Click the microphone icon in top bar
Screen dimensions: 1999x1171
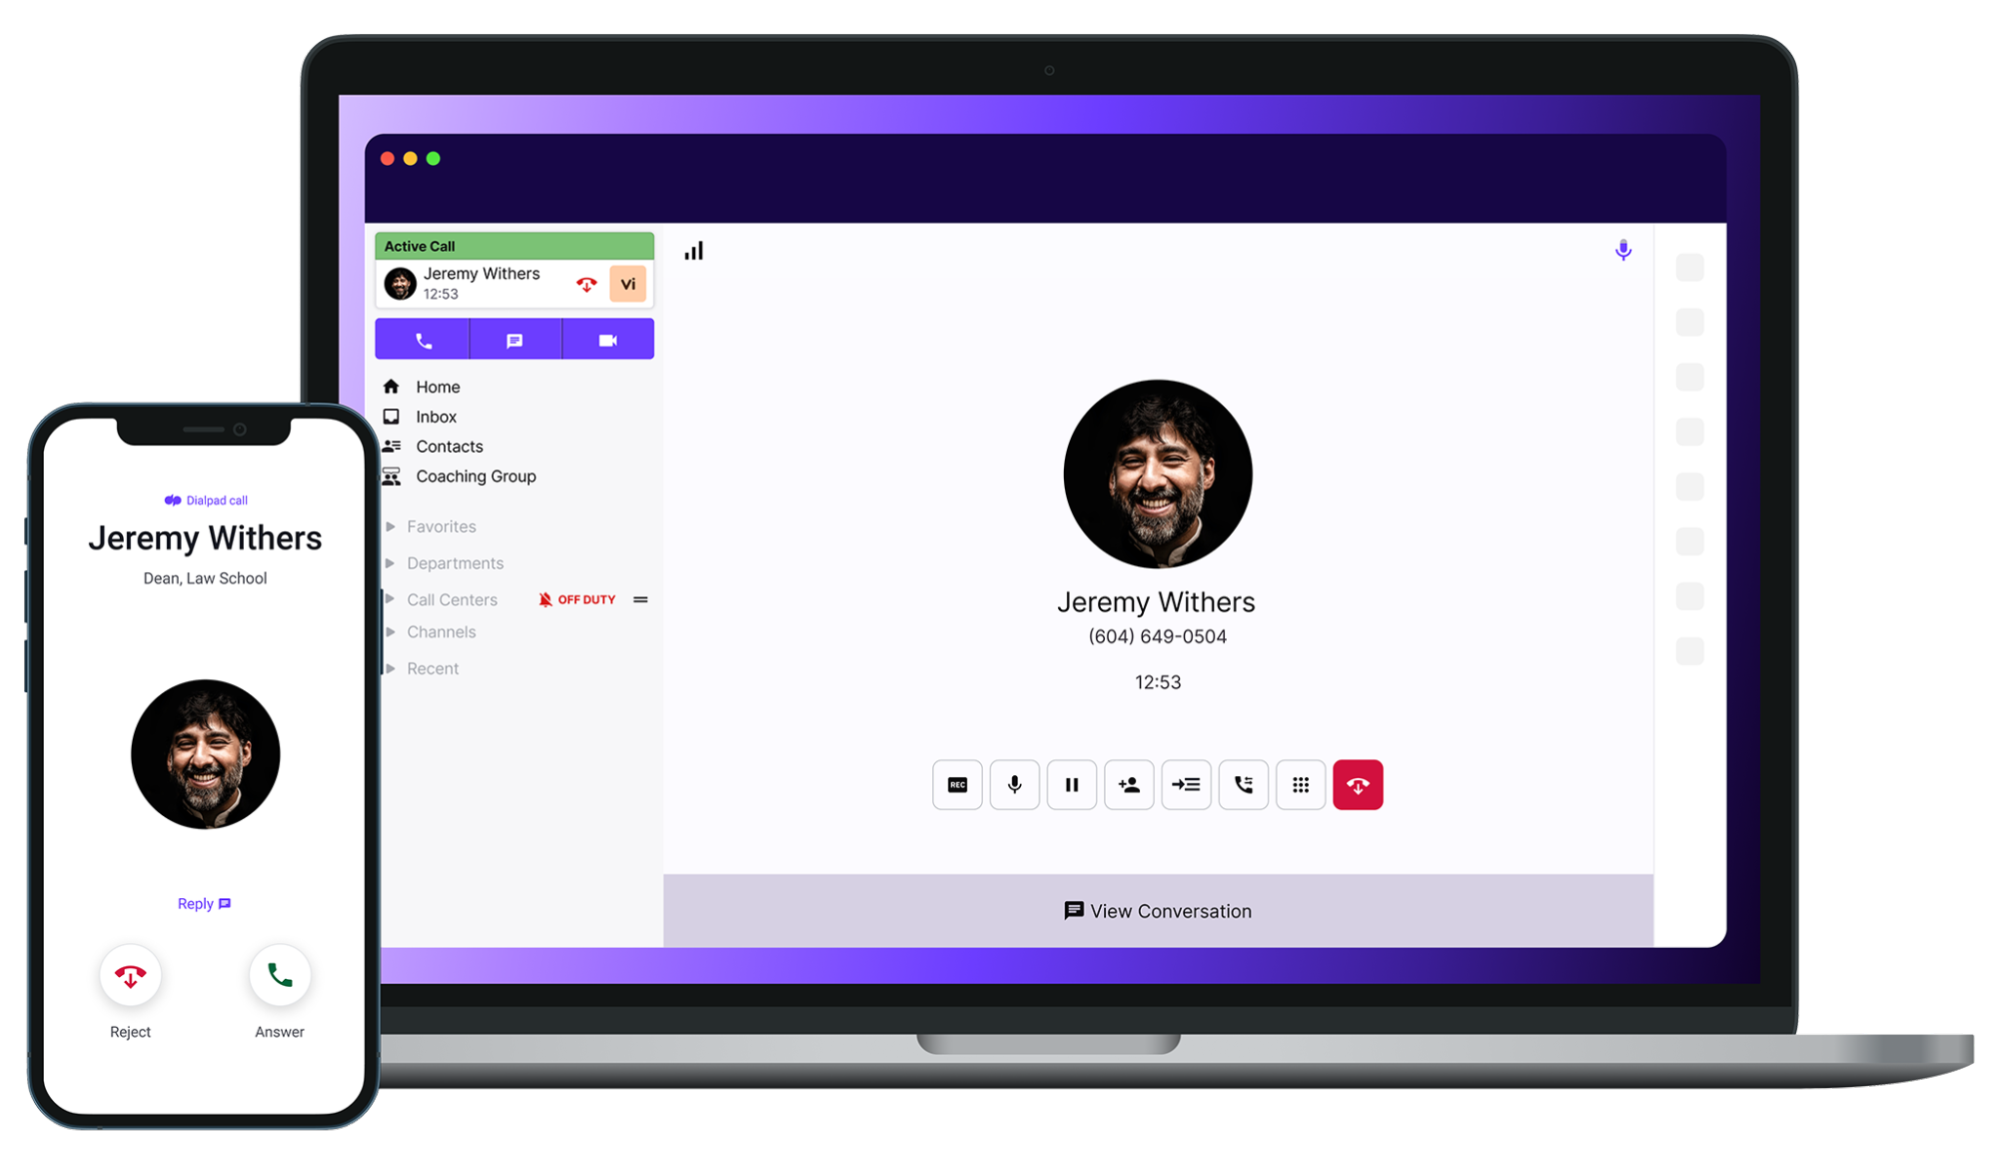click(x=1623, y=250)
